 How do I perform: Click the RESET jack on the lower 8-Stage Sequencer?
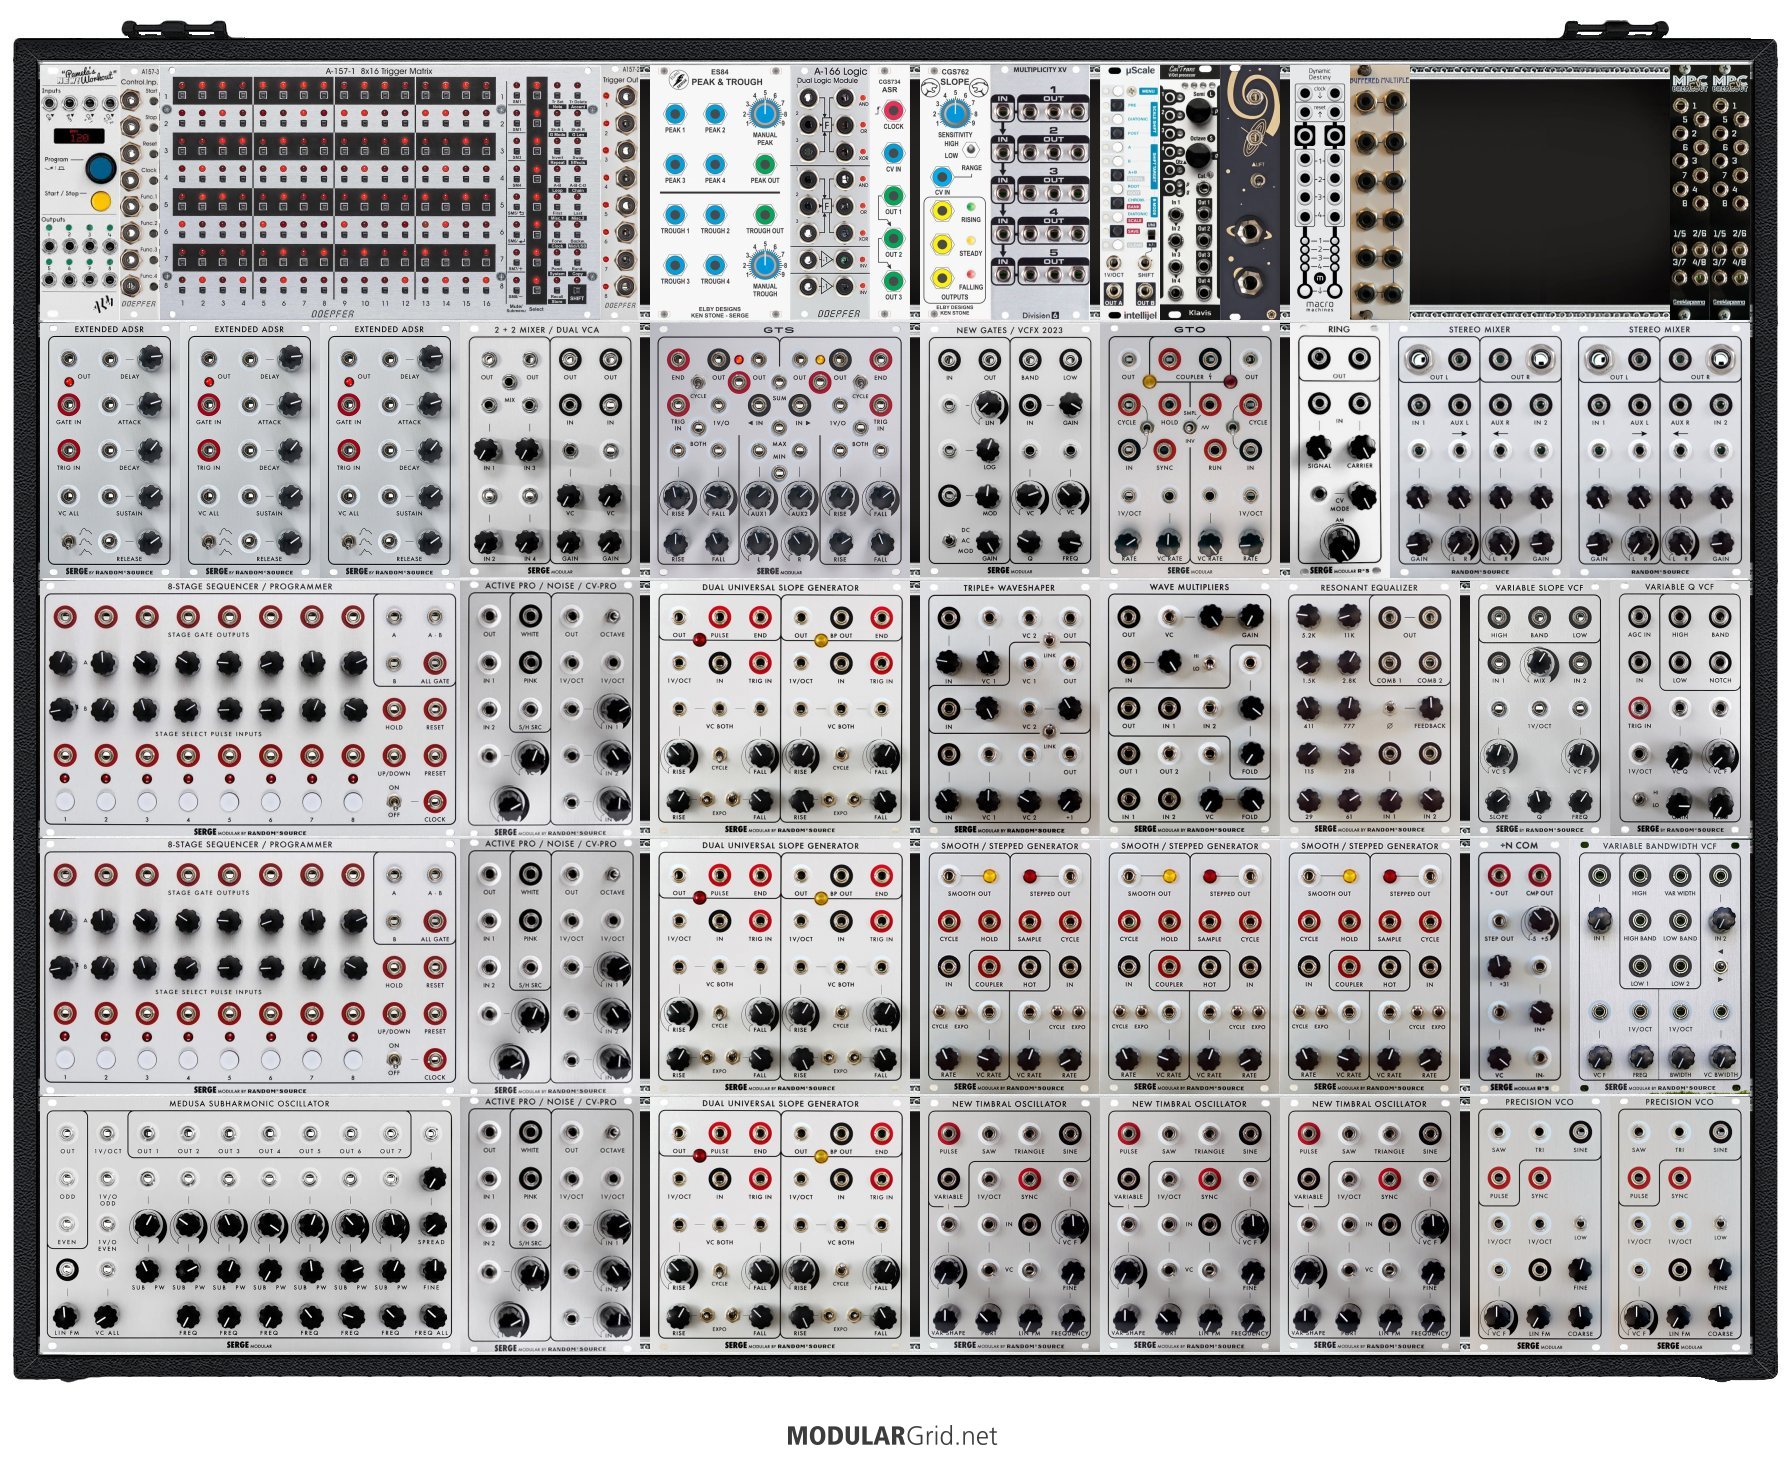click(x=435, y=967)
